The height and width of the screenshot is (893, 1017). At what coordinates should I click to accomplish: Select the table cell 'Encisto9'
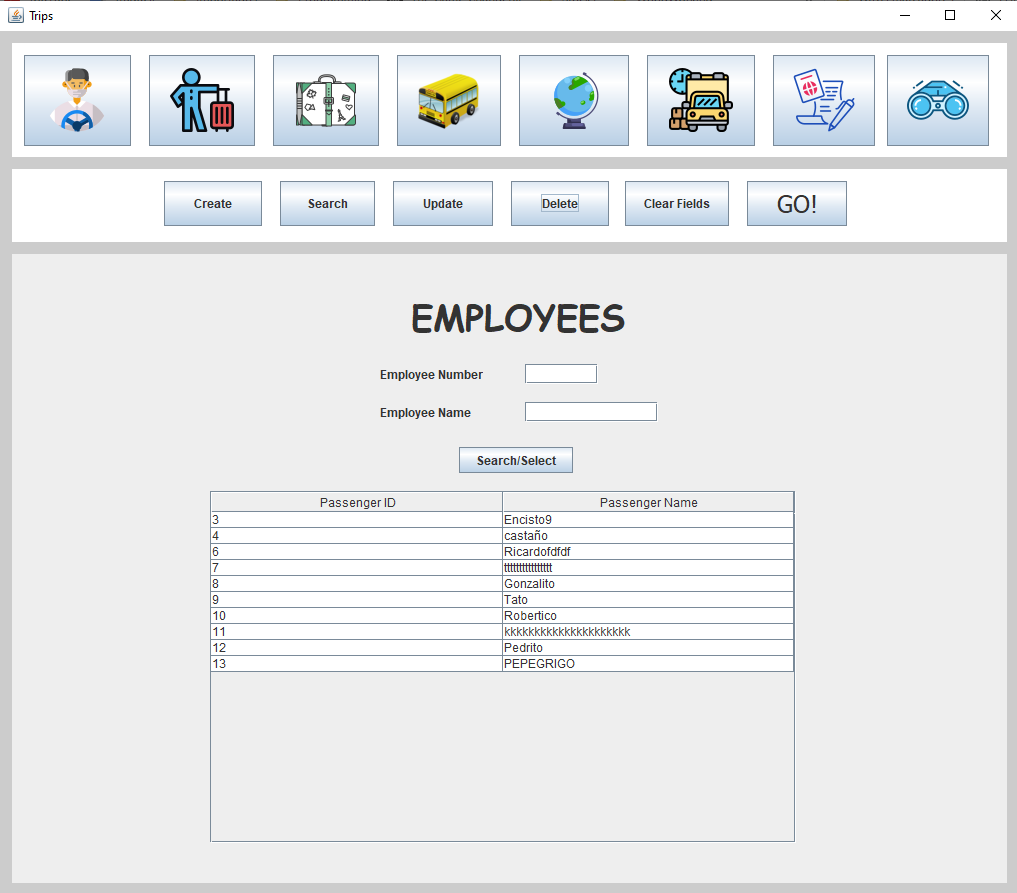coord(648,519)
